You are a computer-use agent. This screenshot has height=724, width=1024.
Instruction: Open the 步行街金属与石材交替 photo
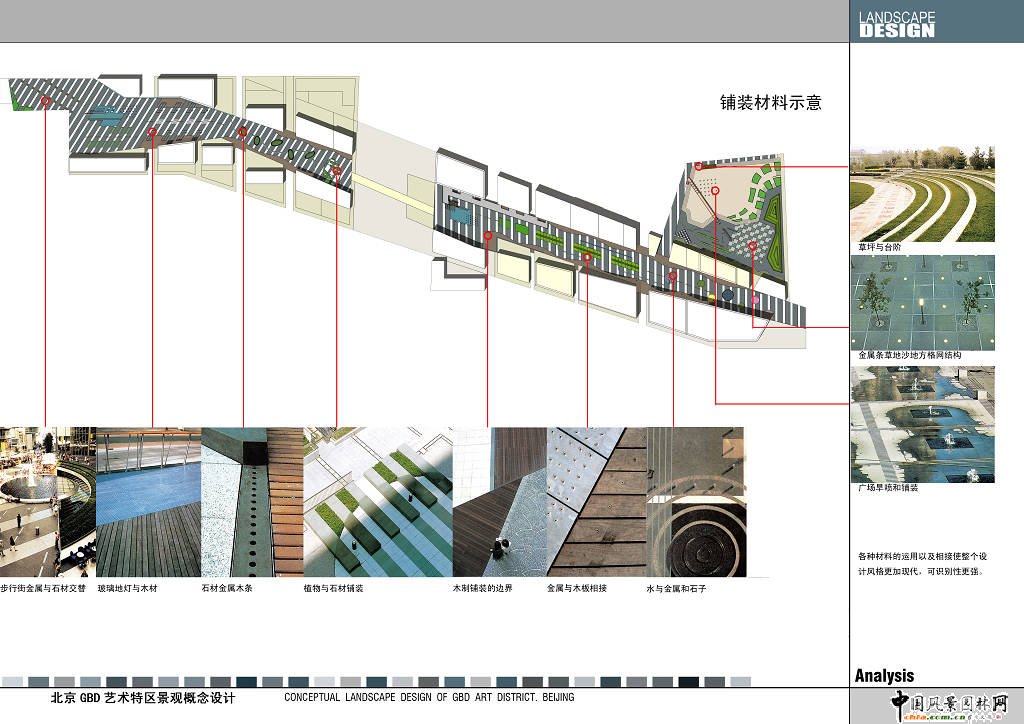(47, 502)
